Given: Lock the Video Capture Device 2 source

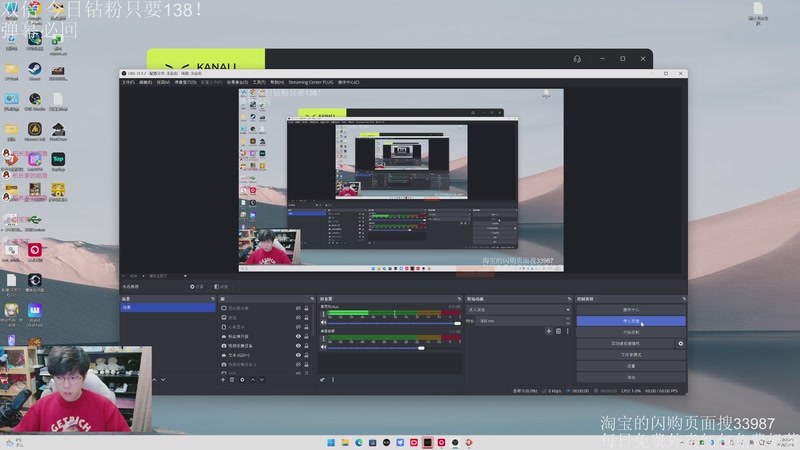Looking at the screenshot, I should pyautogui.click(x=307, y=364).
